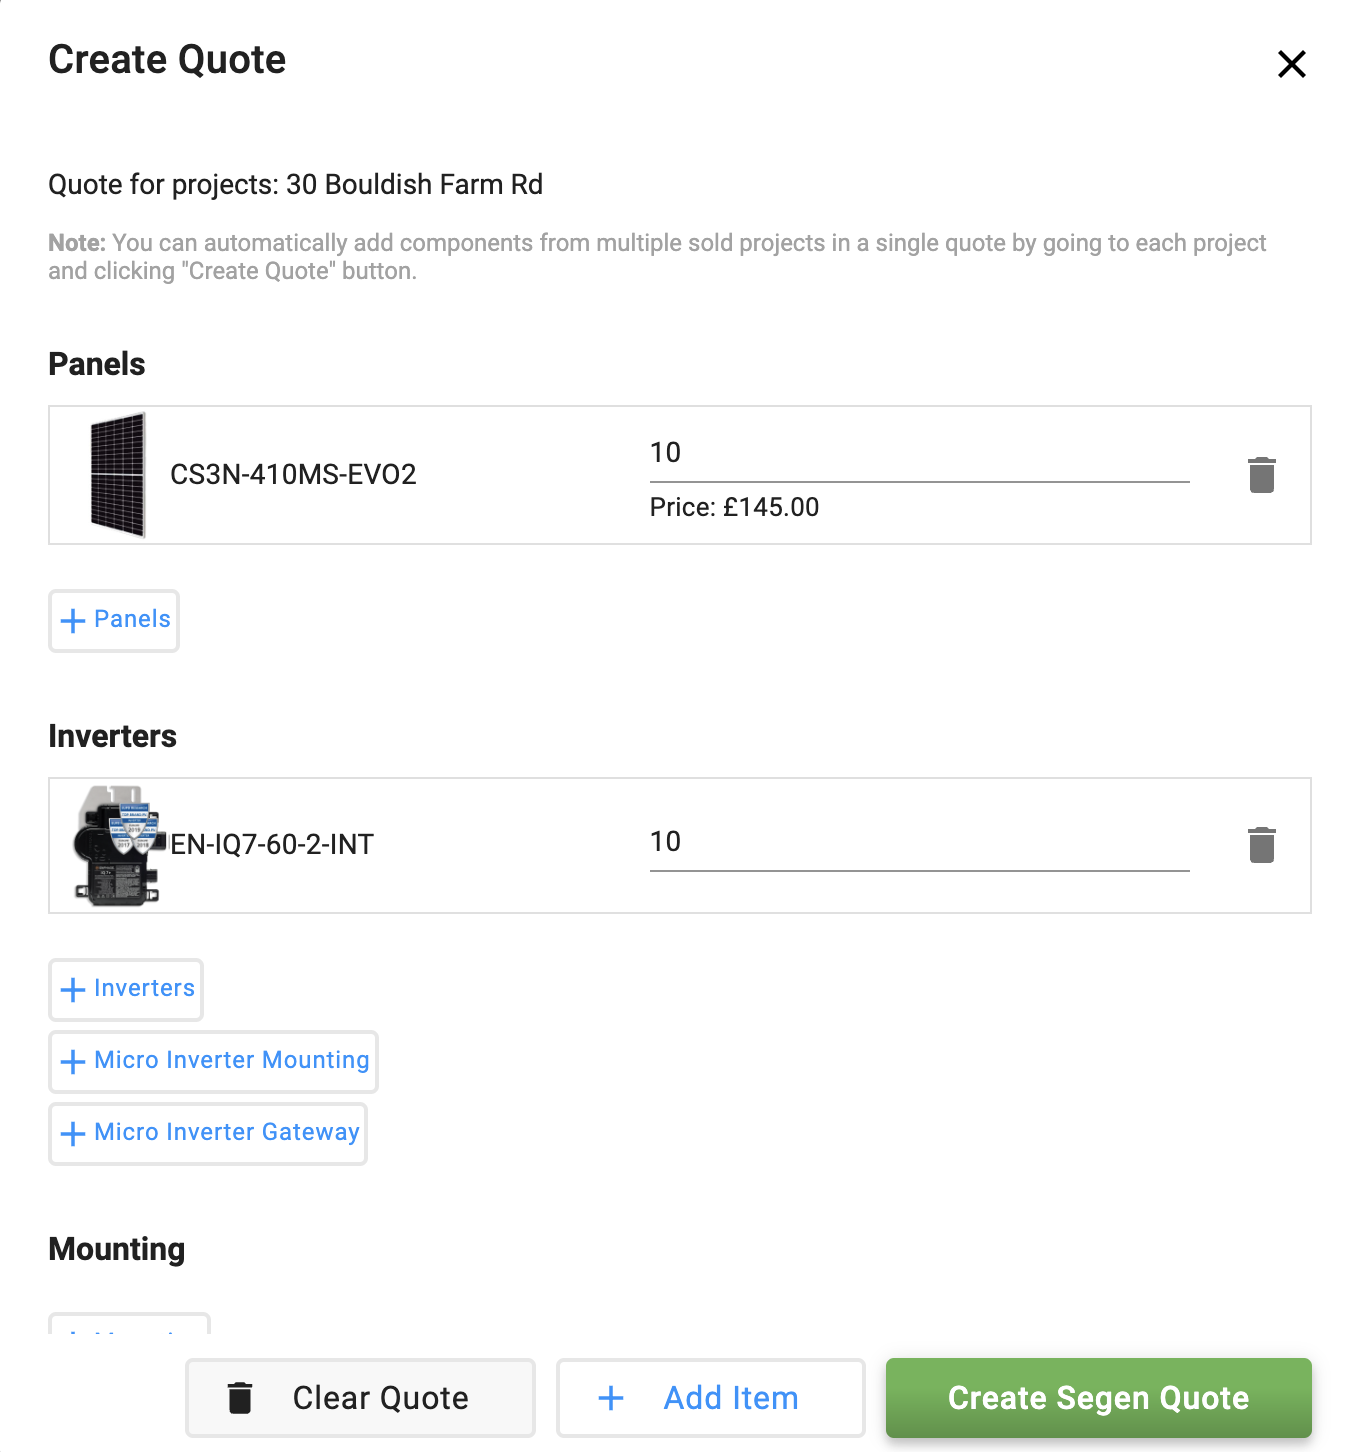This screenshot has width=1356, height=1452.
Task: Add Micro Inverter Gateway item
Action: tap(208, 1134)
